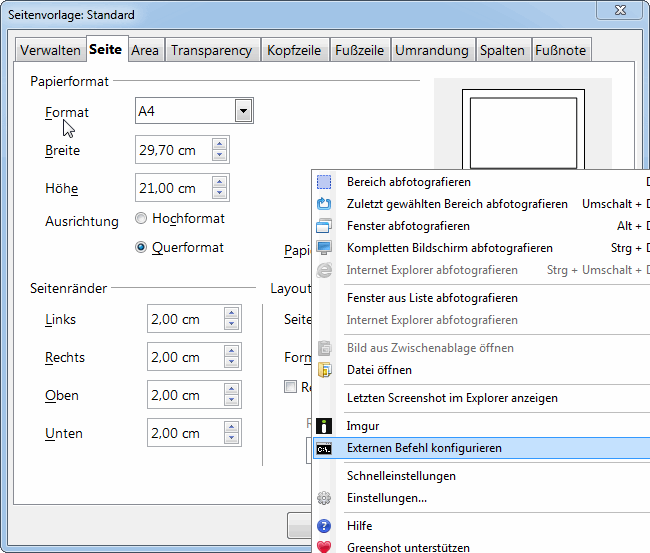
Task: Decrease the Höhe value with down arrow
Action: [x=219, y=193]
